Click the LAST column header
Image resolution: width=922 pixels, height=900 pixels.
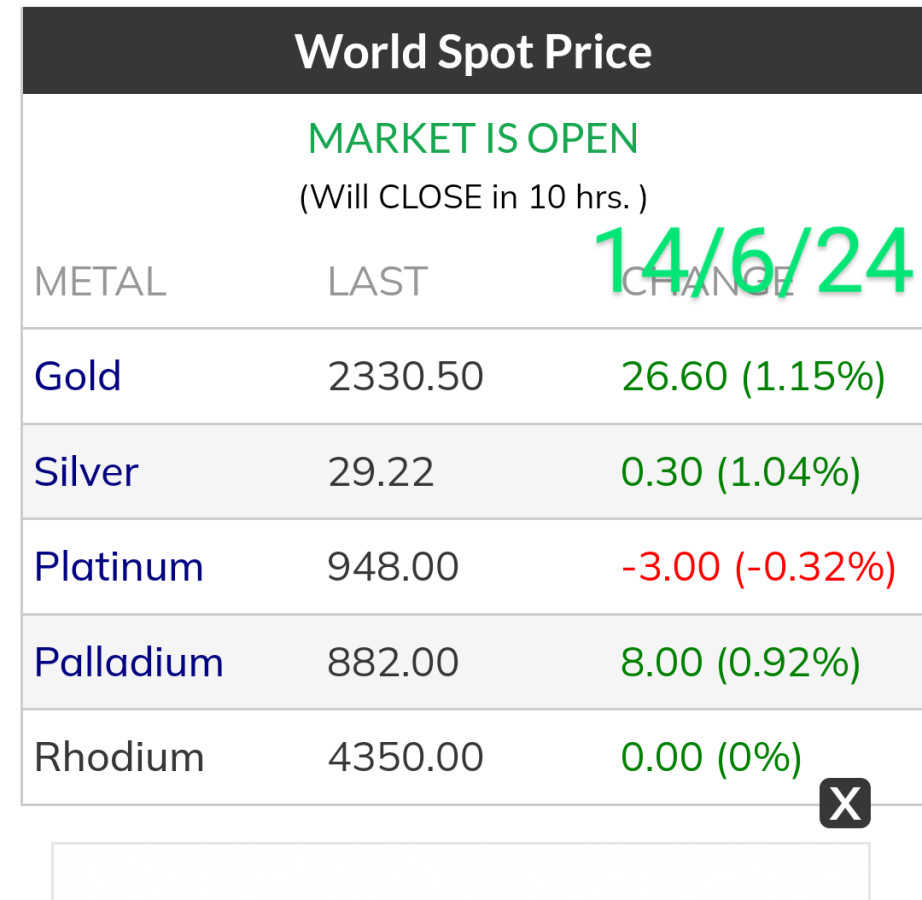click(377, 282)
